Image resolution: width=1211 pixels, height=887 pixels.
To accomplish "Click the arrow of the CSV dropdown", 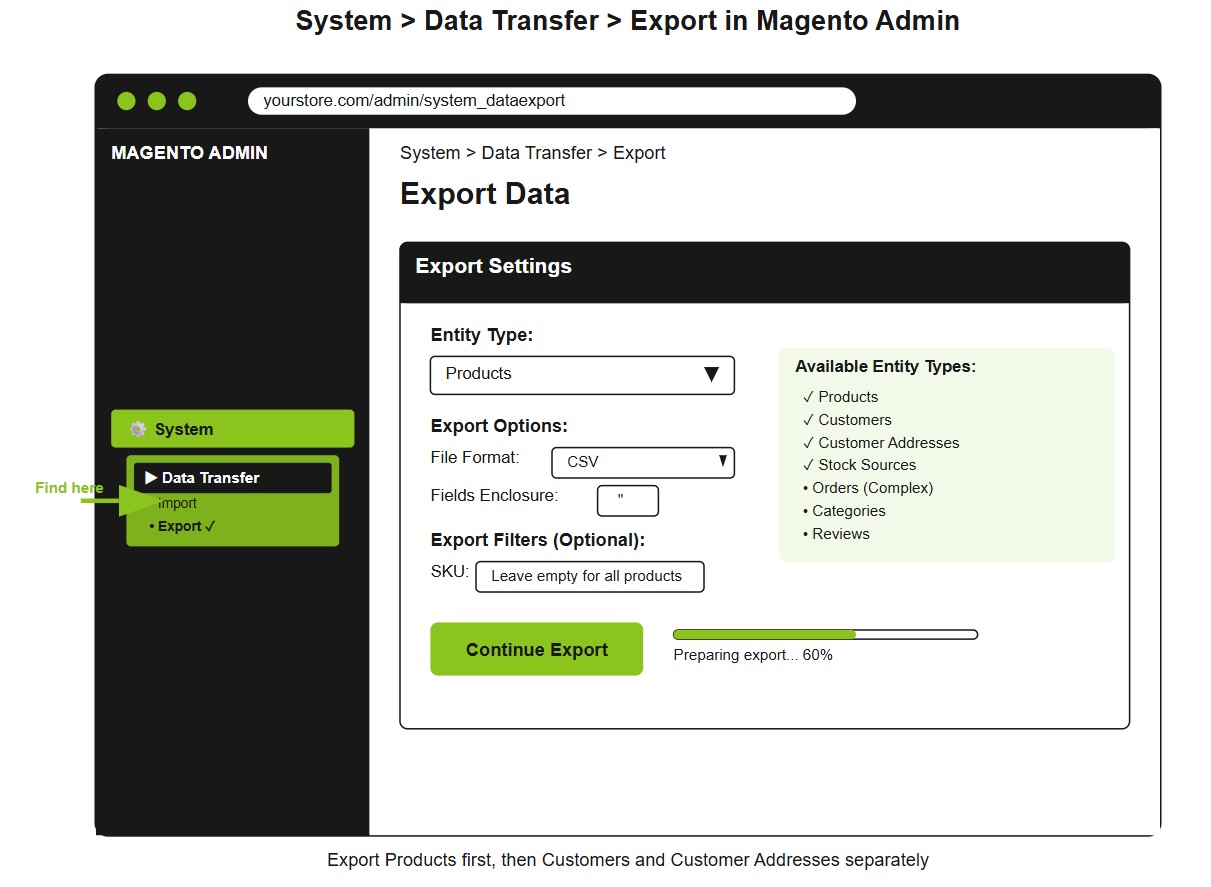I will click(722, 461).
